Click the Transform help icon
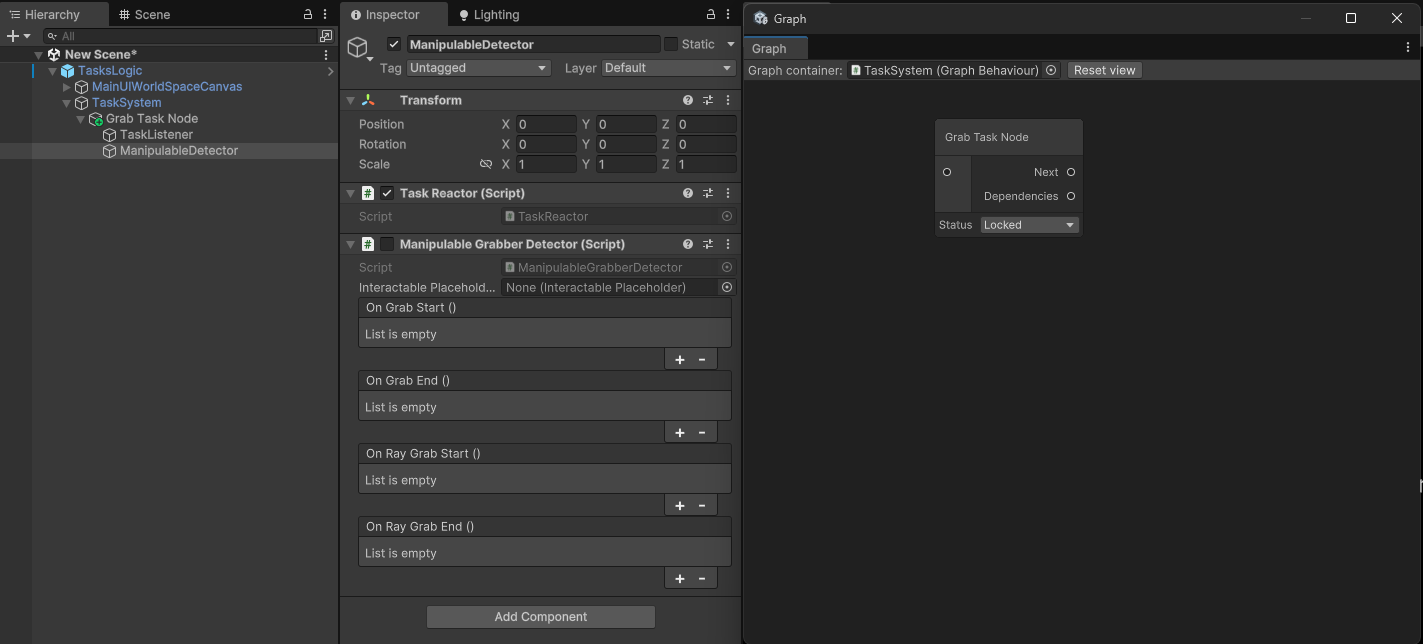The width and height of the screenshot is (1423, 644). (688, 100)
